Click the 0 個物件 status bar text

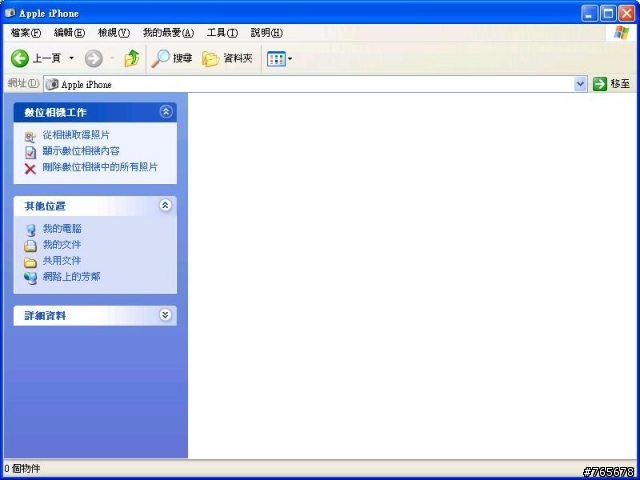point(22,469)
